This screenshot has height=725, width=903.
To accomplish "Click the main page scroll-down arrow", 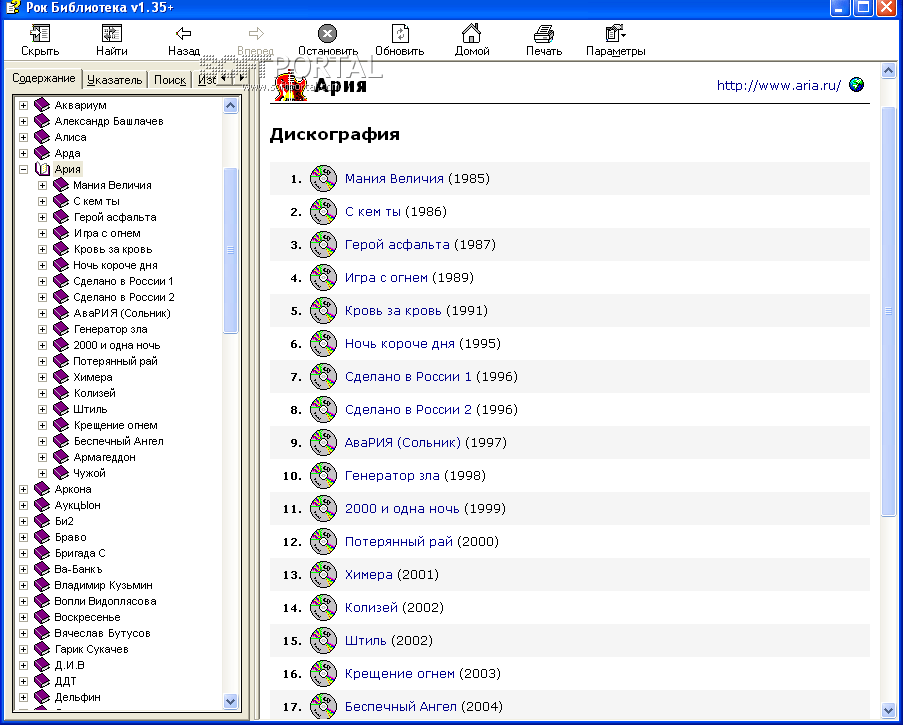I will pos(889,709).
